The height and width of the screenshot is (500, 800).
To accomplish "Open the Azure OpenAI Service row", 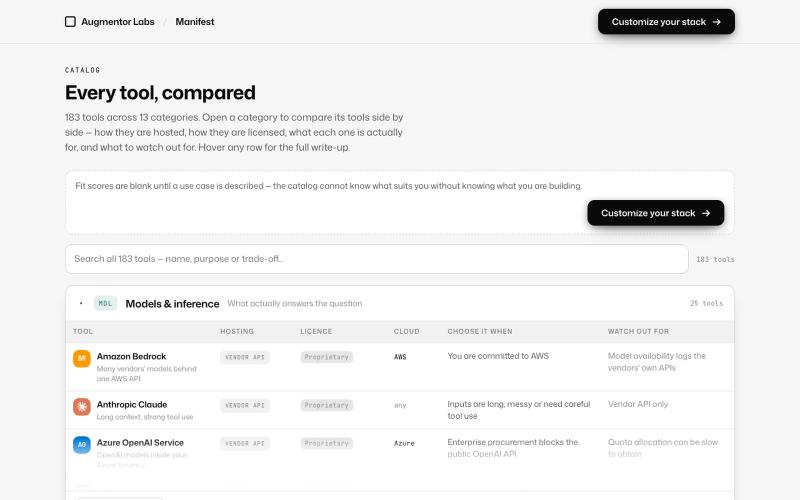I will (400, 453).
